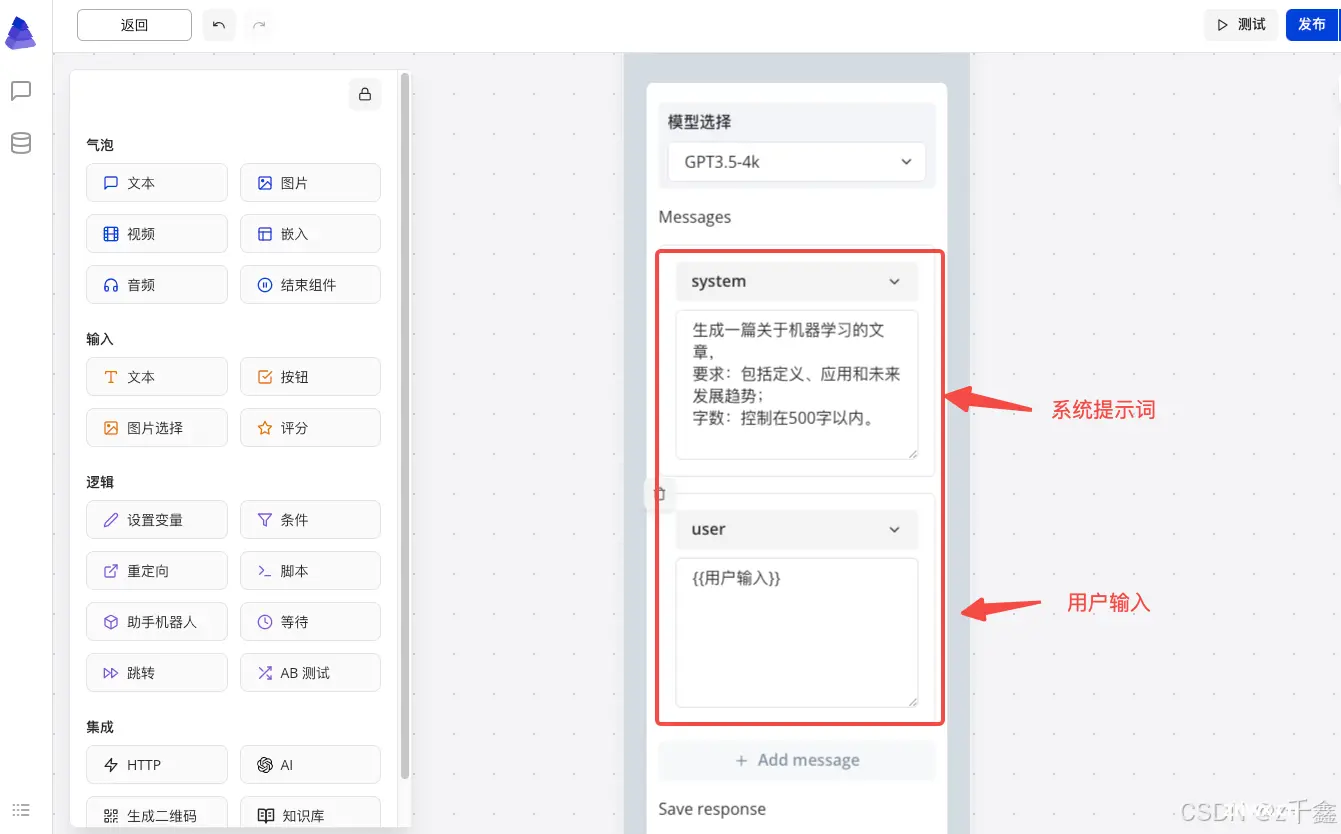
Task: Add an HTTP integration block
Action: 157,765
